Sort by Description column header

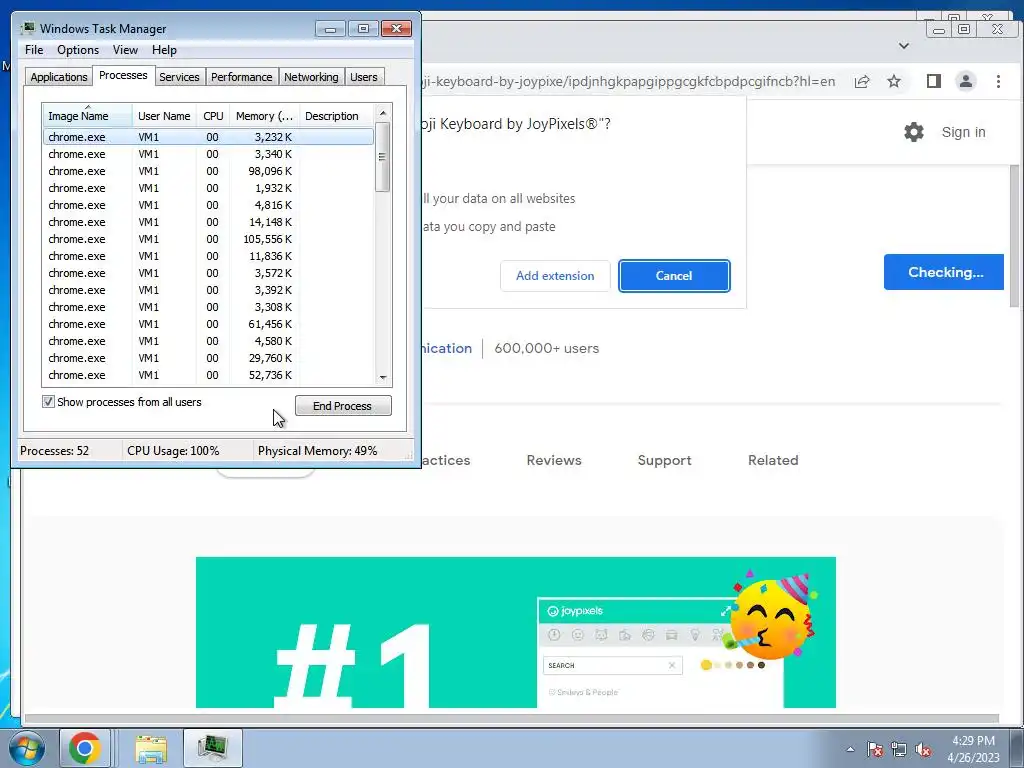pos(336,116)
